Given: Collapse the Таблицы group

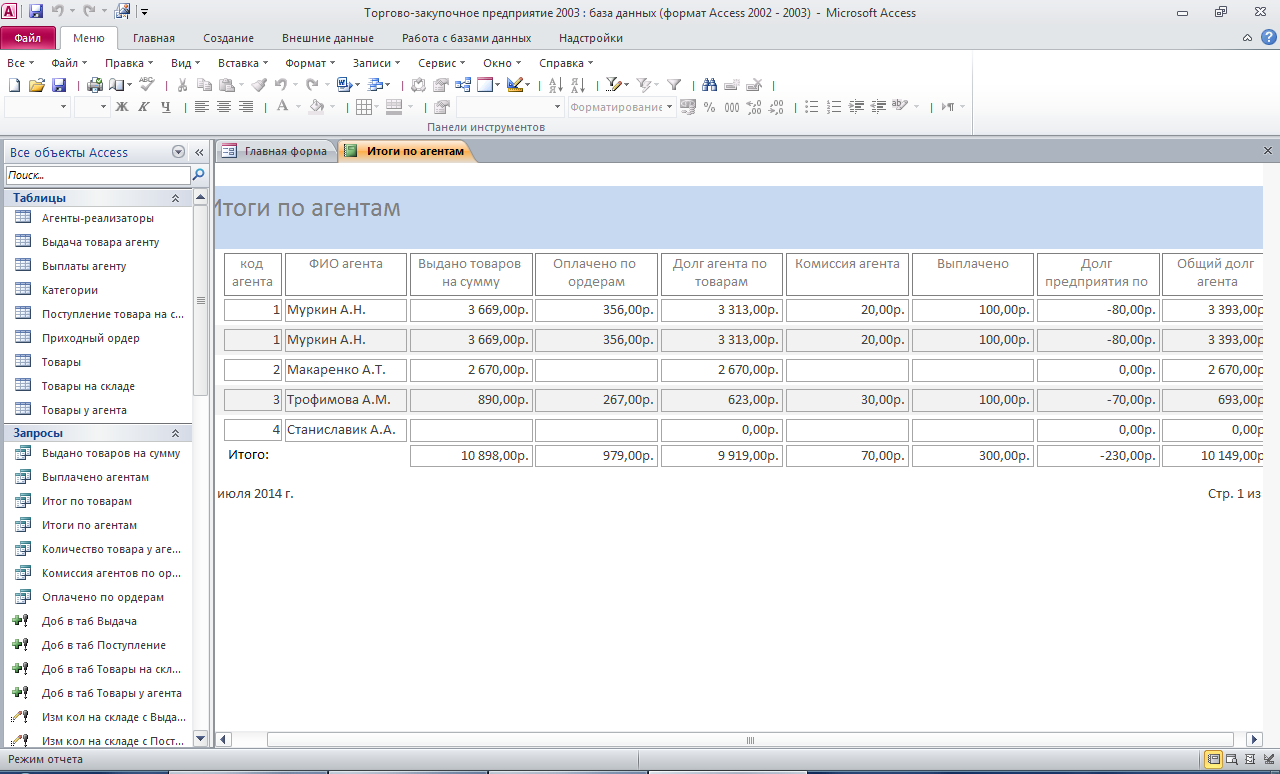Looking at the screenshot, I should coord(175,198).
